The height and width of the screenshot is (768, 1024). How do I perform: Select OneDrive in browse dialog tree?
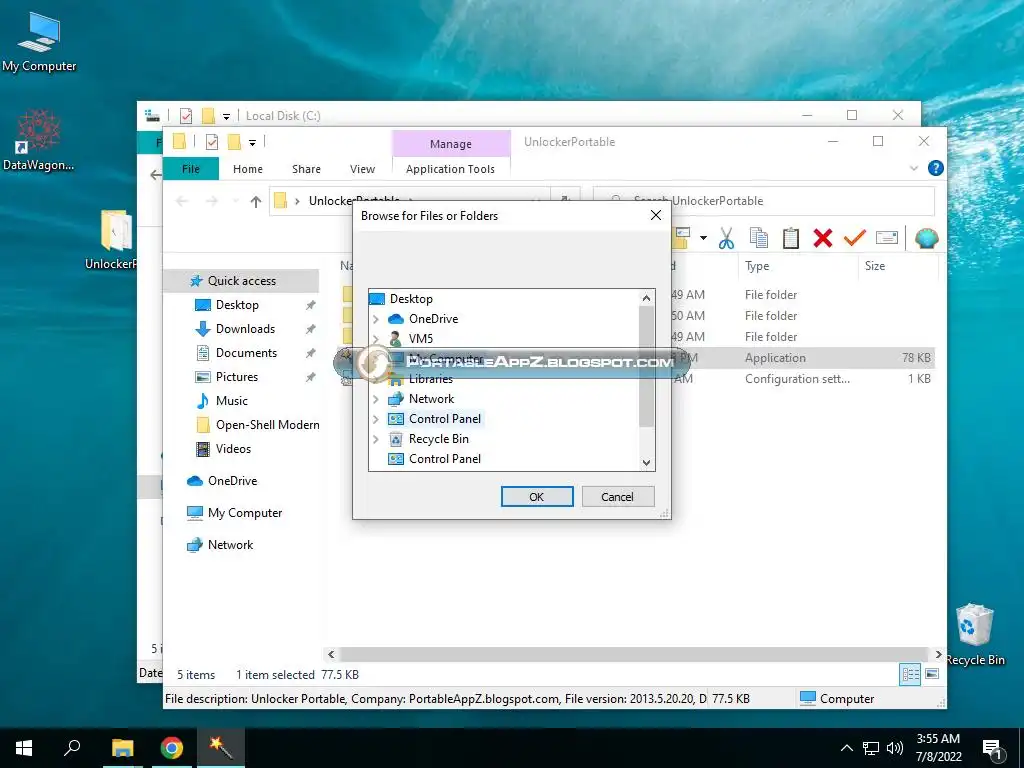433,319
